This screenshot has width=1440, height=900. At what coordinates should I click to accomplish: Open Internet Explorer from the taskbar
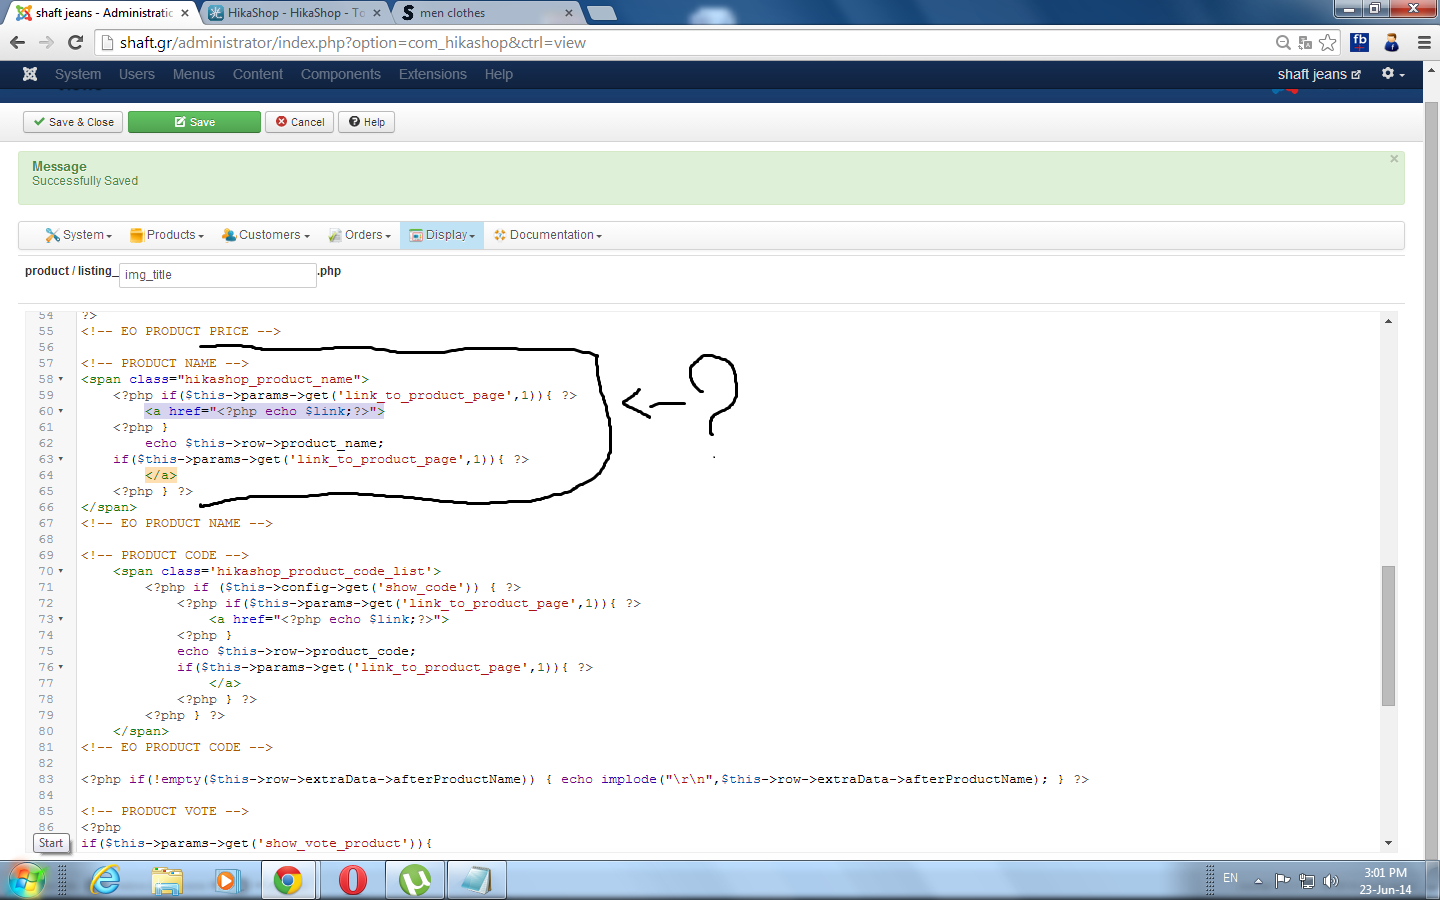click(x=105, y=880)
